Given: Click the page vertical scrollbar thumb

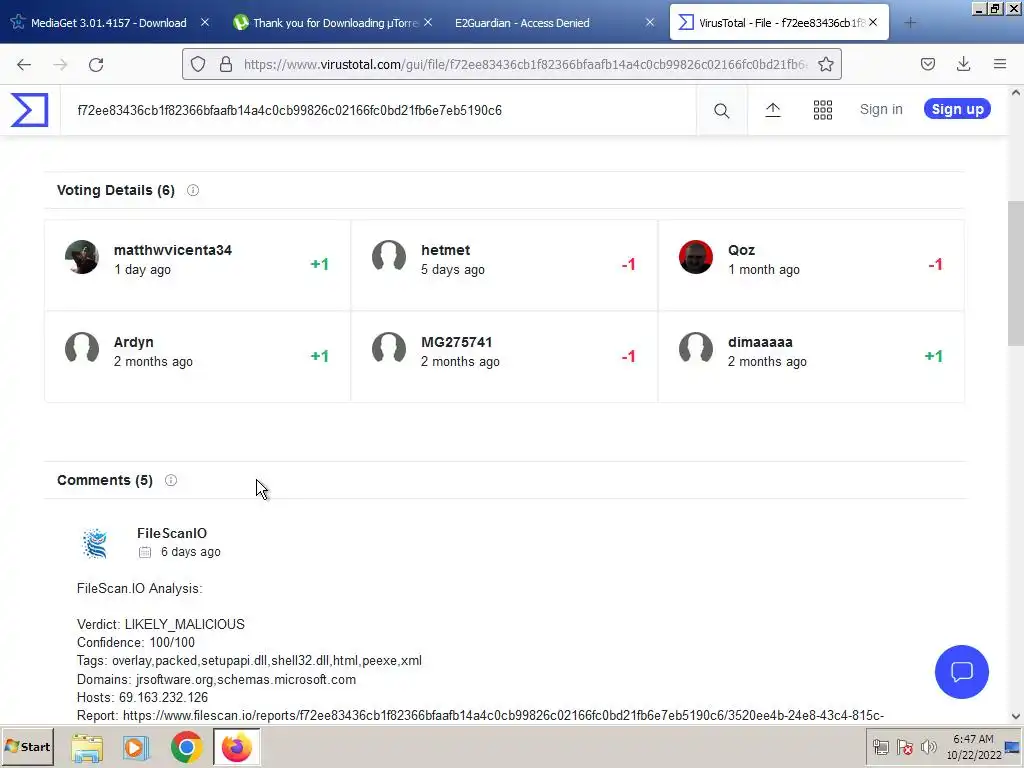Looking at the screenshot, I should point(1016,273).
